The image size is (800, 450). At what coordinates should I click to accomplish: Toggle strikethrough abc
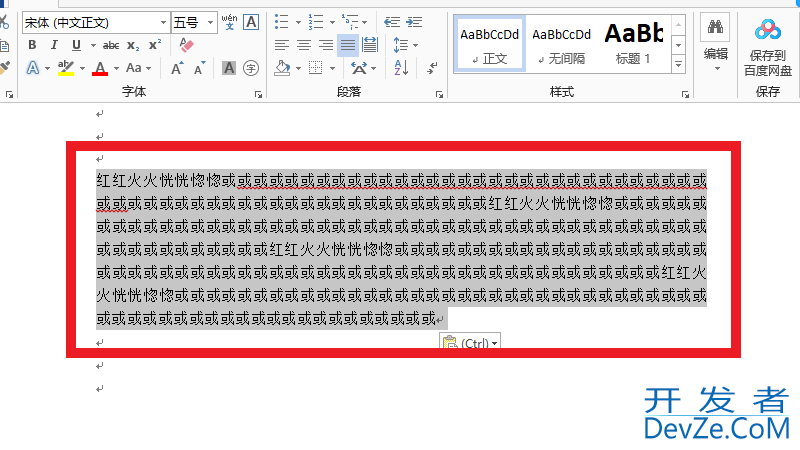pos(111,45)
